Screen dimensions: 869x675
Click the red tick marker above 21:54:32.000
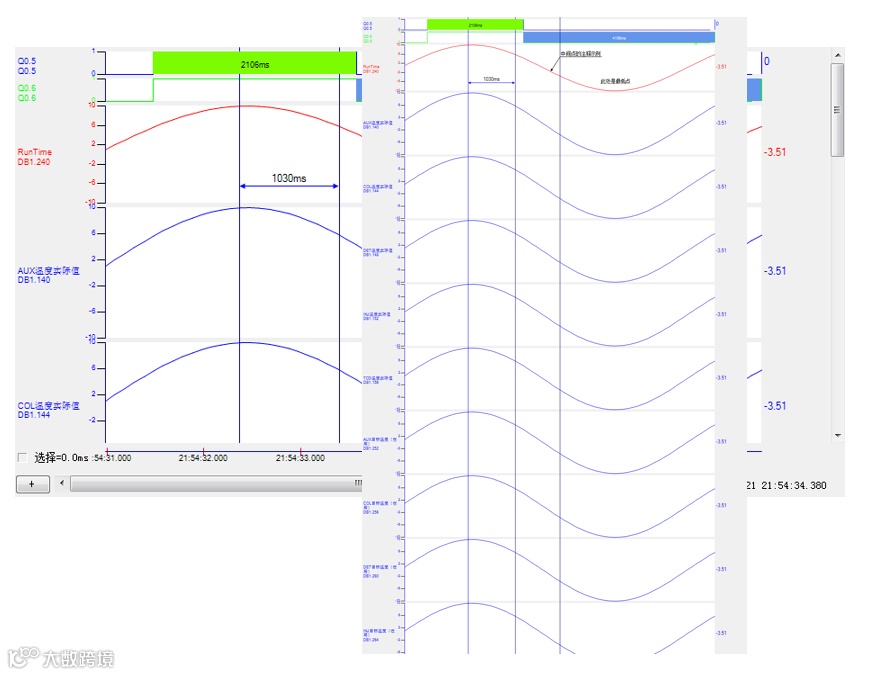click(x=203, y=451)
